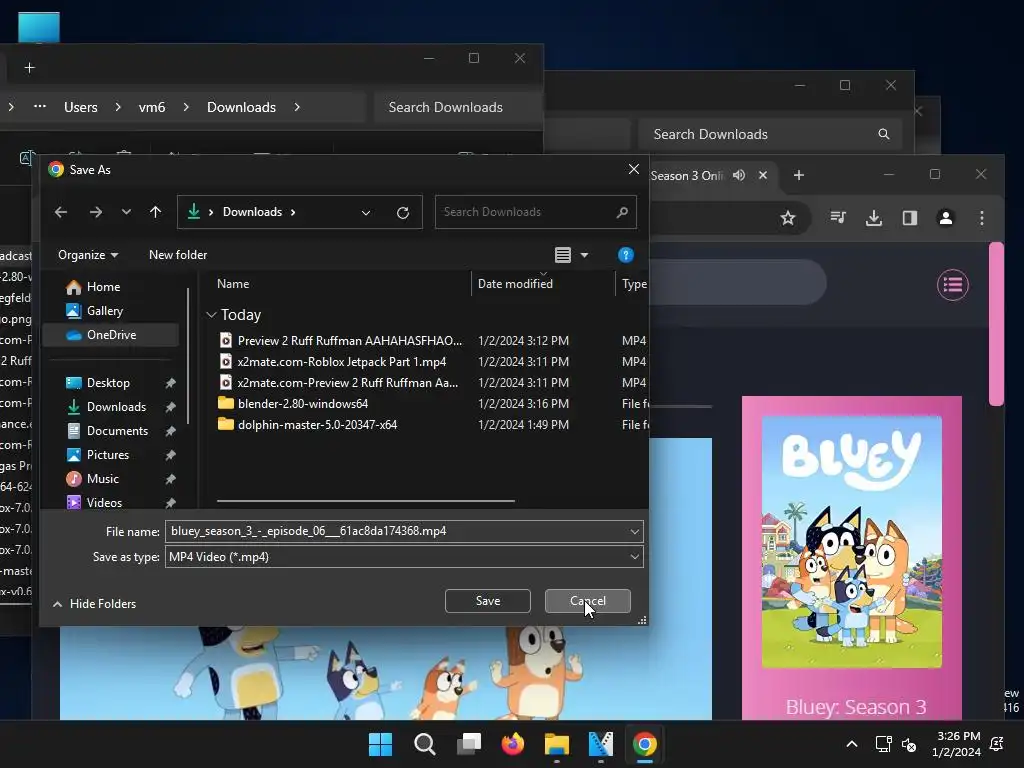Open the Organize menu
The height and width of the screenshot is (768, 1024).
click(88, 255)
